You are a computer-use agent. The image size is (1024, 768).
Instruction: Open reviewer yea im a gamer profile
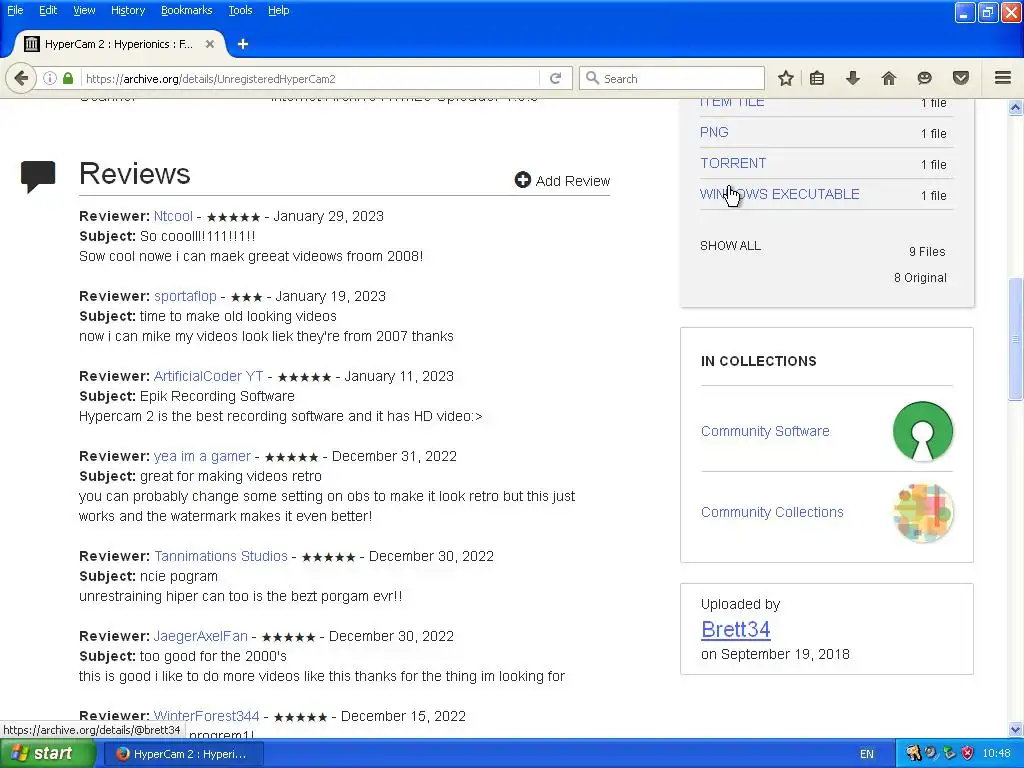pyautogui.click(x=202, y=456)
